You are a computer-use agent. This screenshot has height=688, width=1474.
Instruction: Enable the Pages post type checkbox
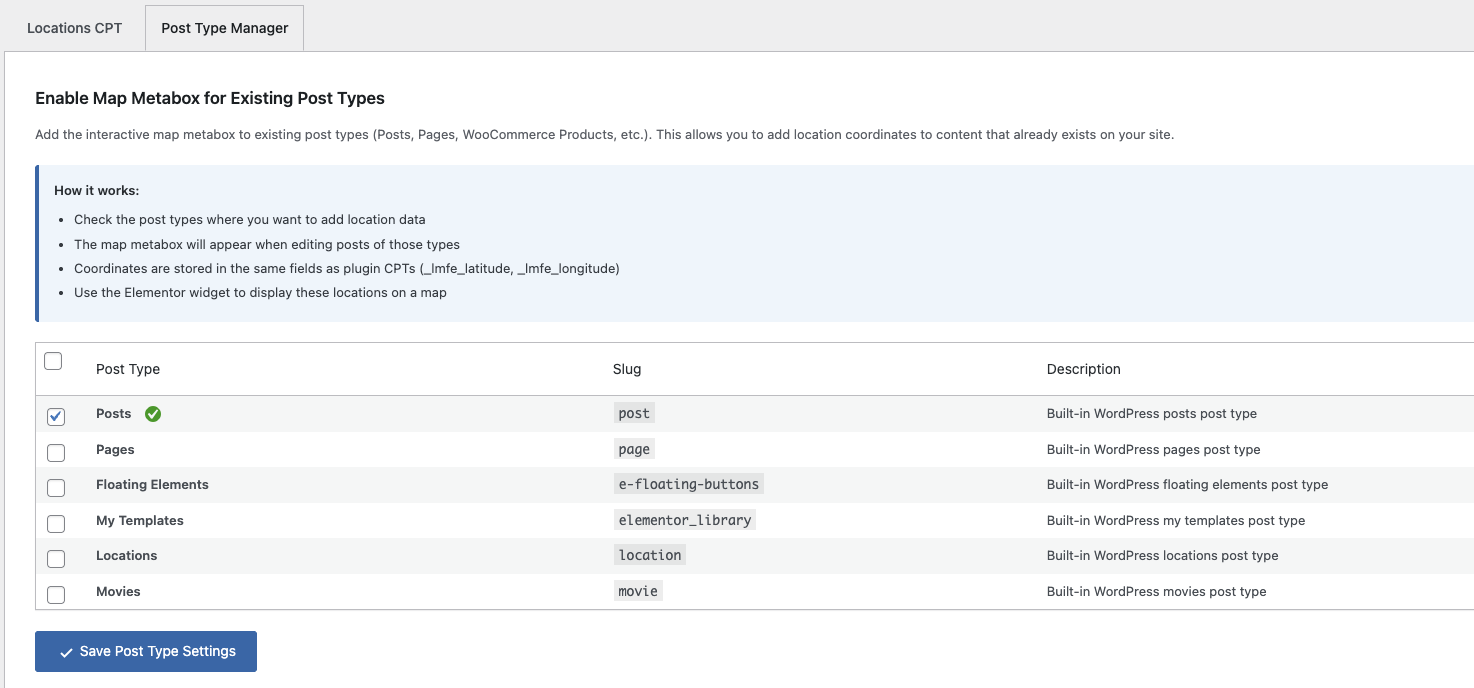click(55, 452)
